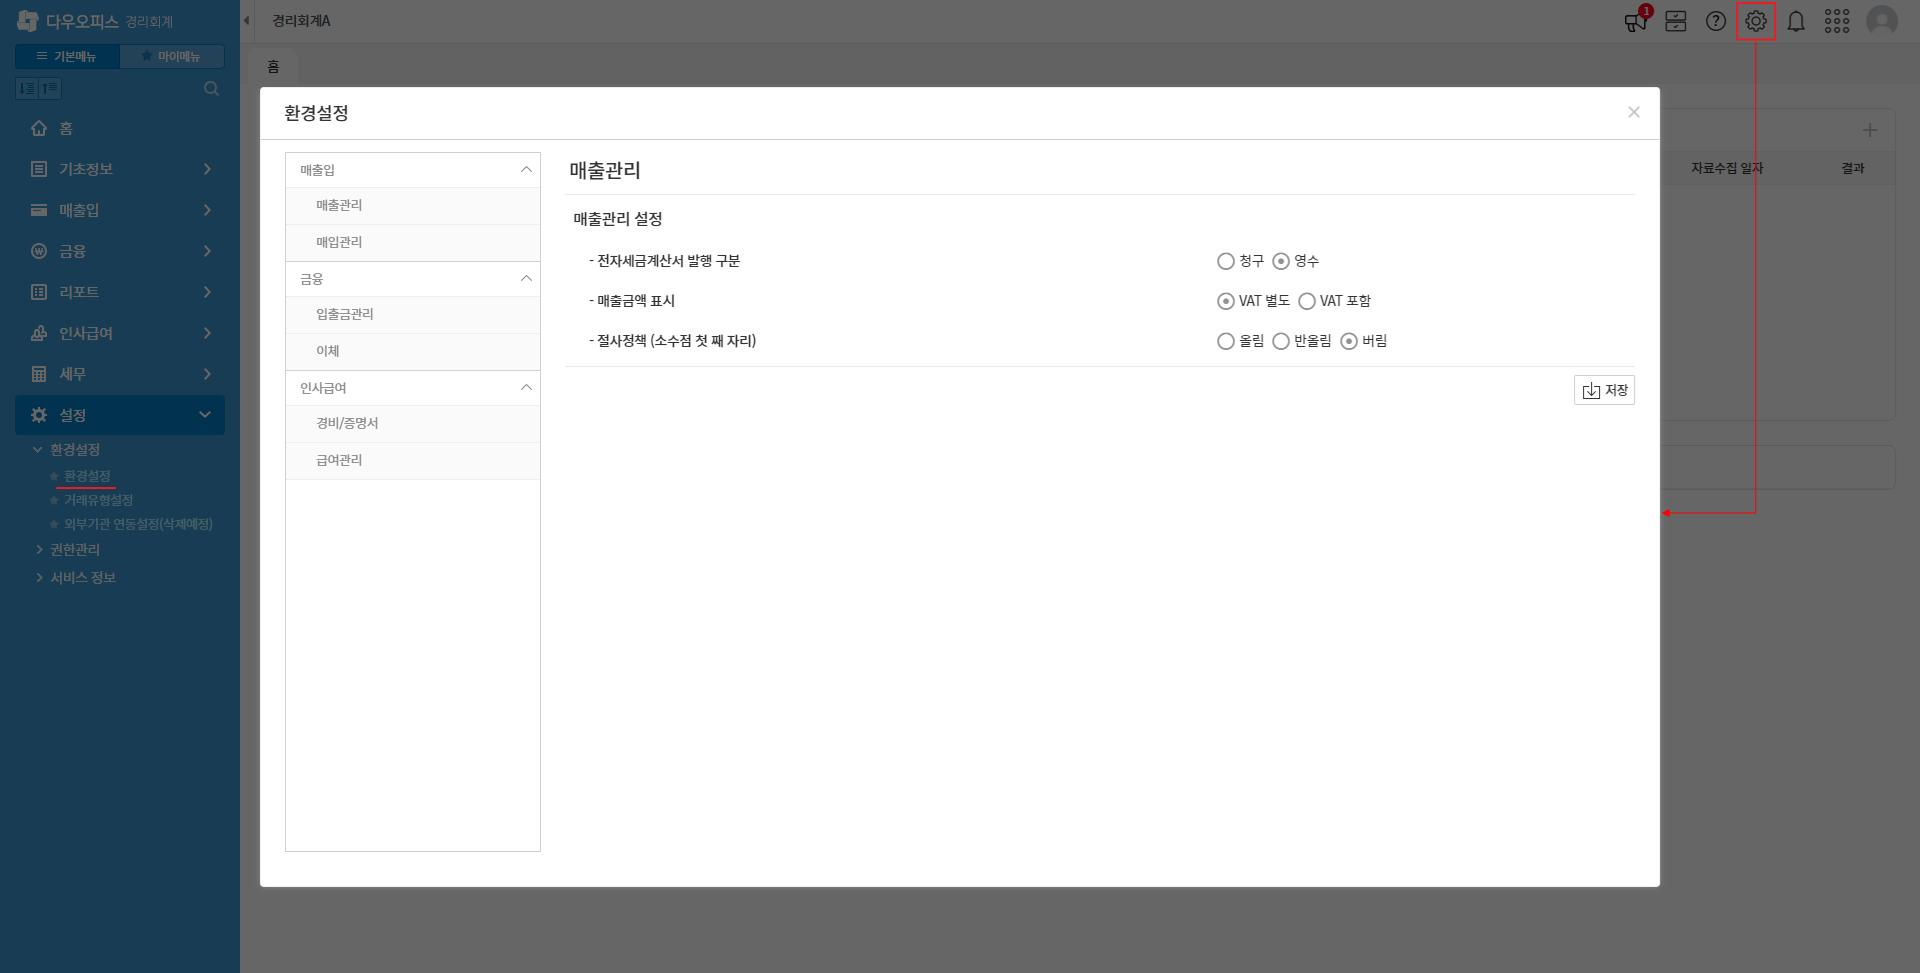Click the sidebar menu search icon

[x=211, y=89]
